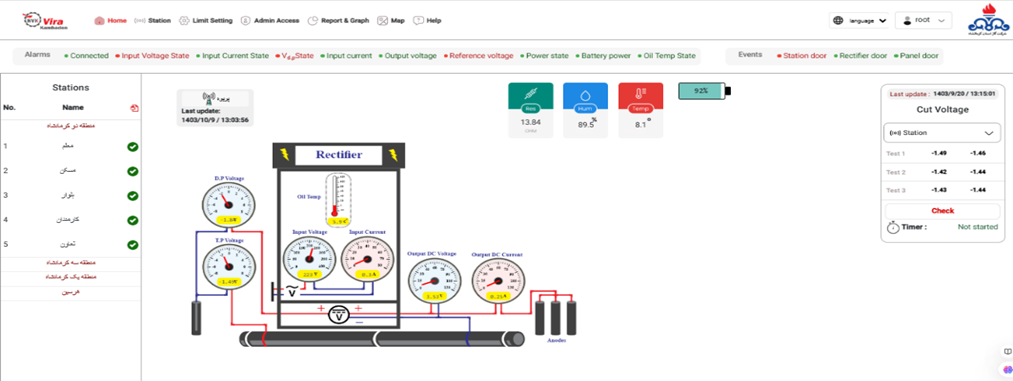Open the language dropdown
This screenshot has height=381, width=1013.
click(x=859, y=21)
